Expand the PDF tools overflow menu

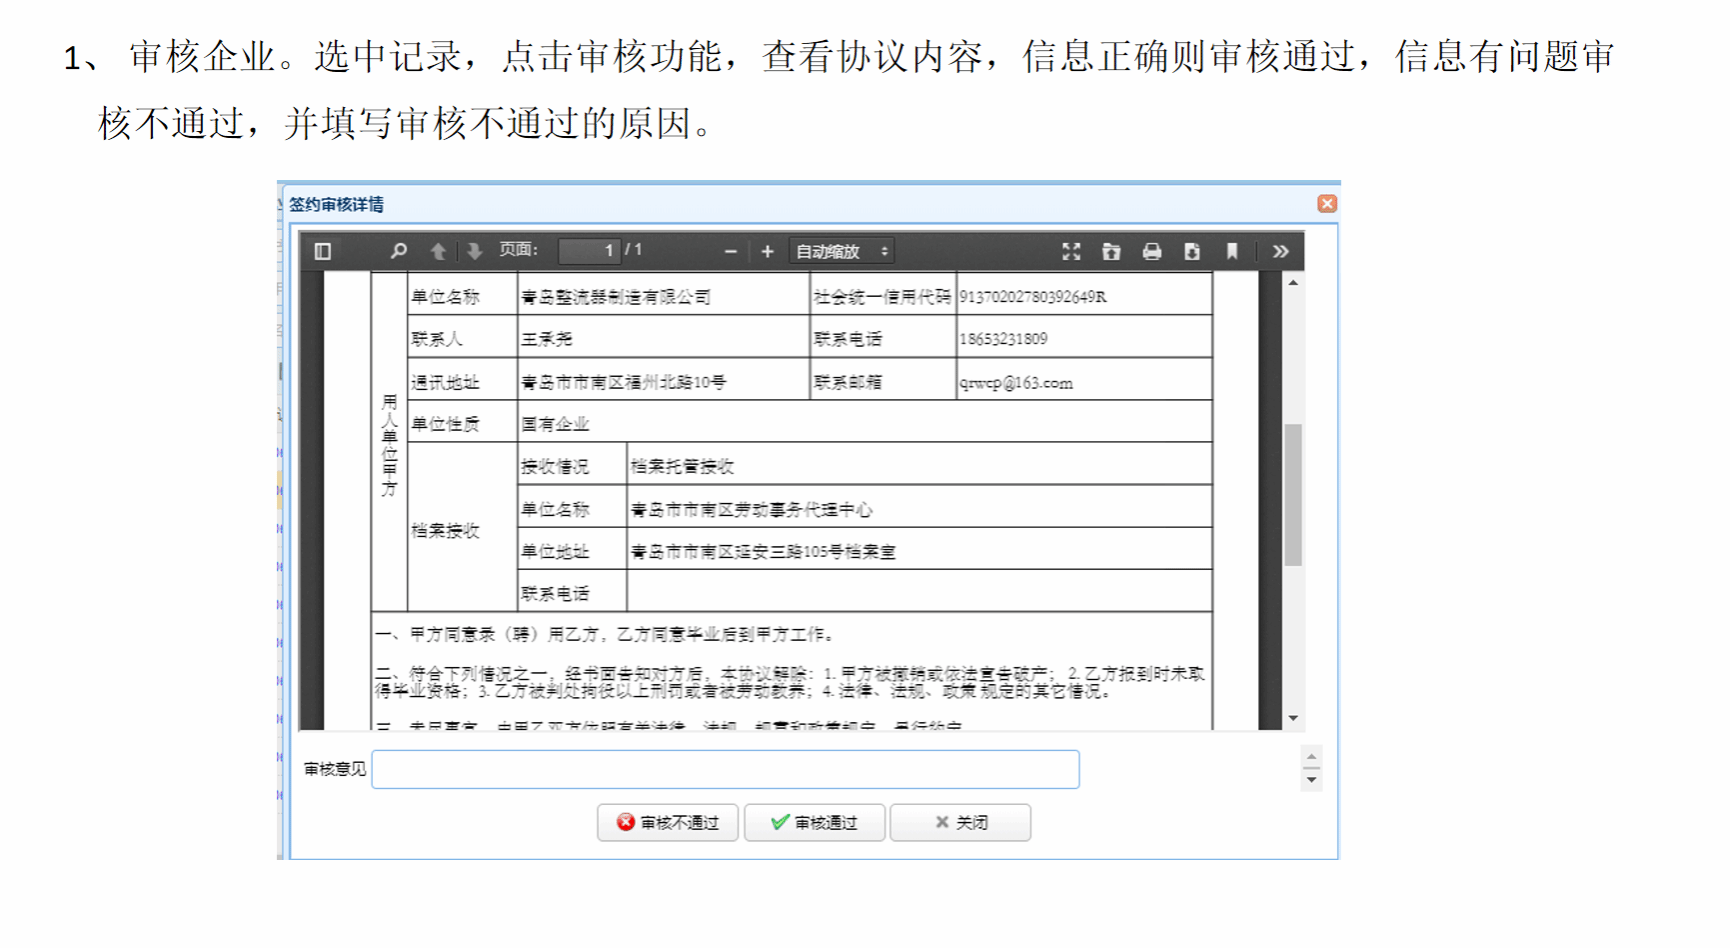pos(1280,252)
